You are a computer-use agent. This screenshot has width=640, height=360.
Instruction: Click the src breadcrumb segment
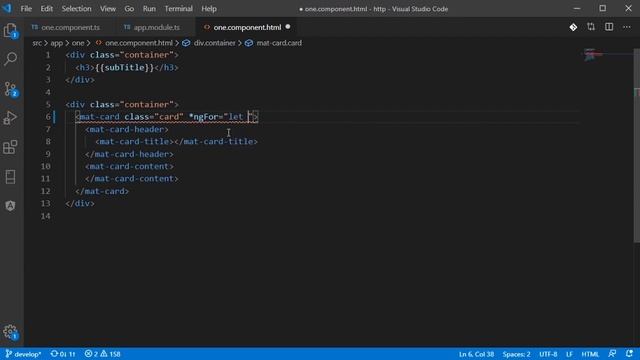[x=37, y=43]
